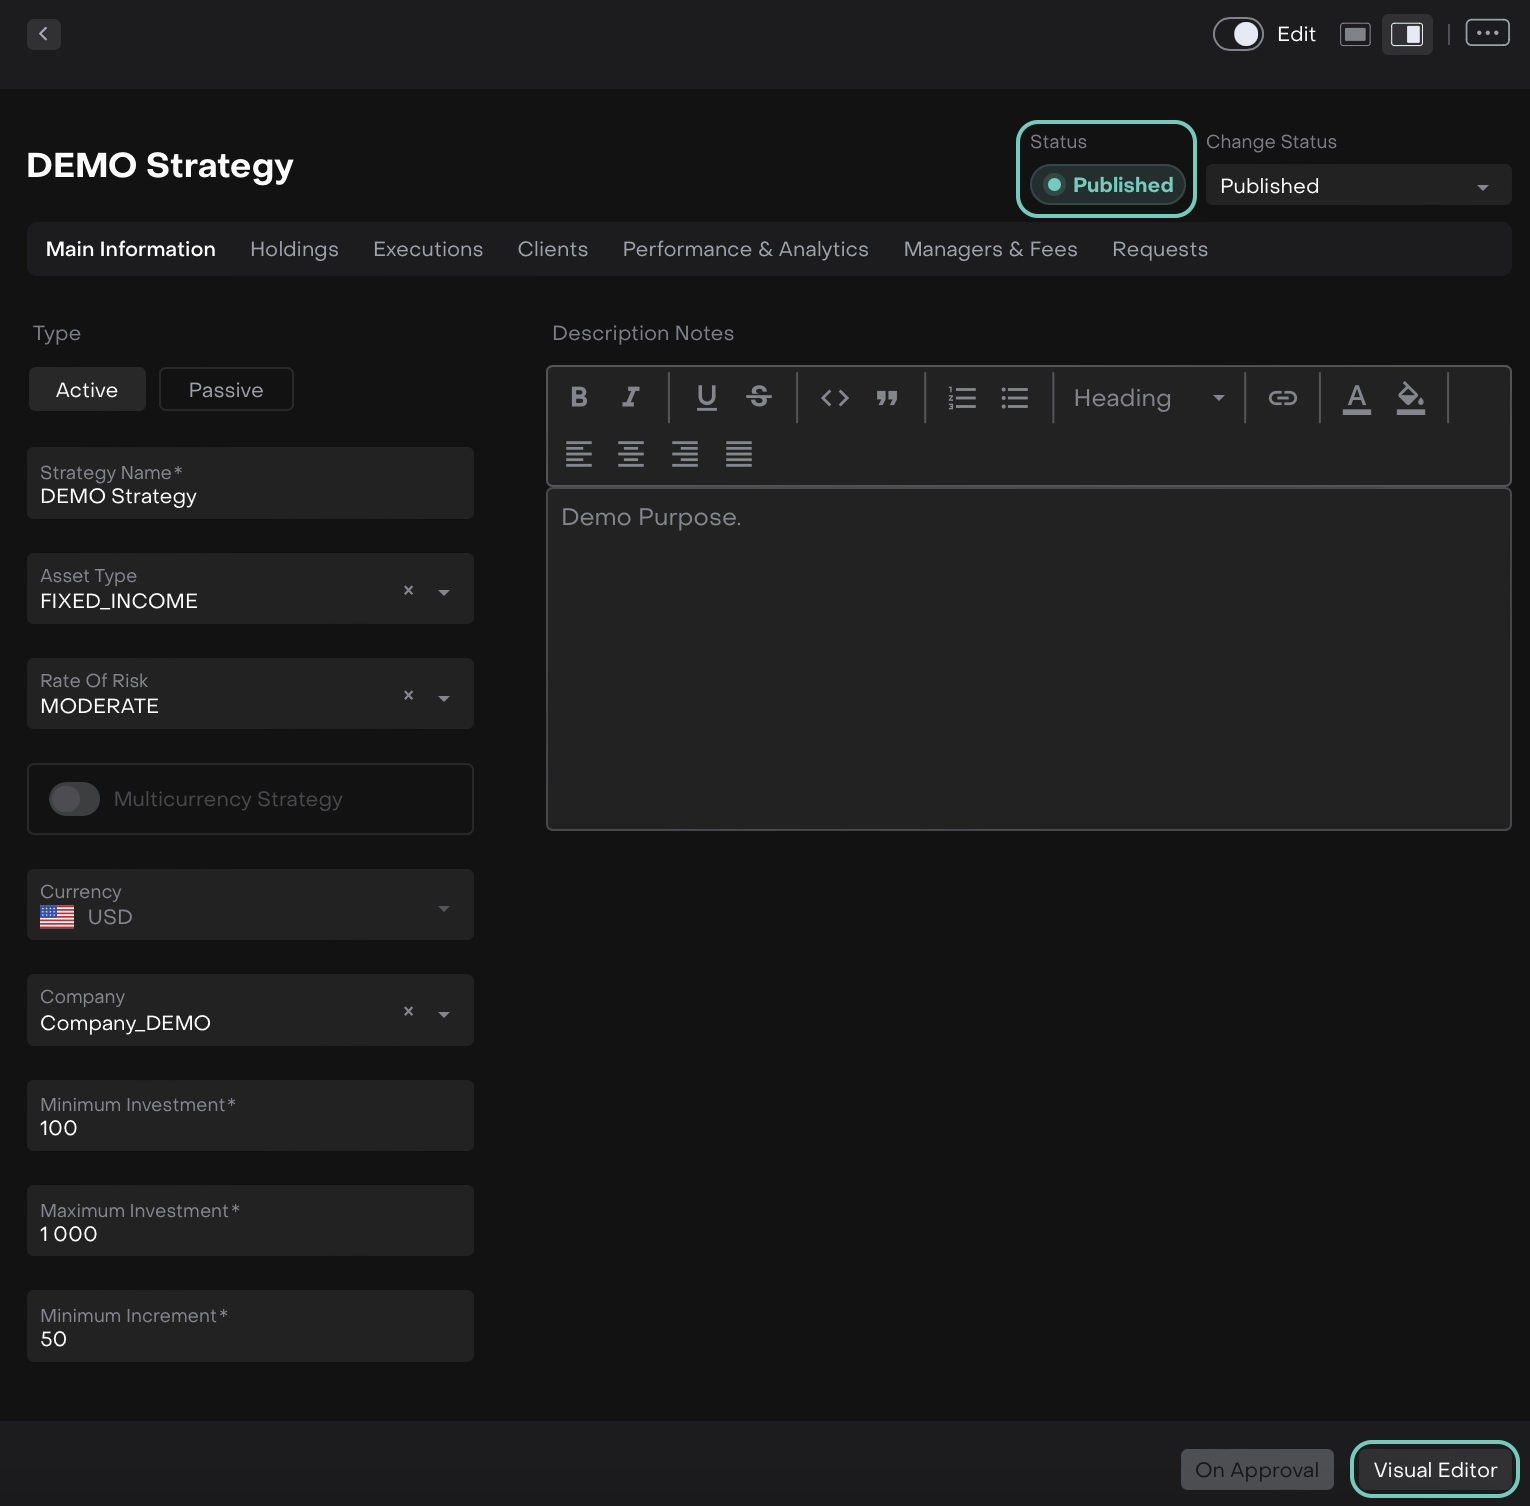The height and width of the screenshot is (1506, 1530).
Task: Enable the Multicurrency Strategy switch
Action: (75, 799)
